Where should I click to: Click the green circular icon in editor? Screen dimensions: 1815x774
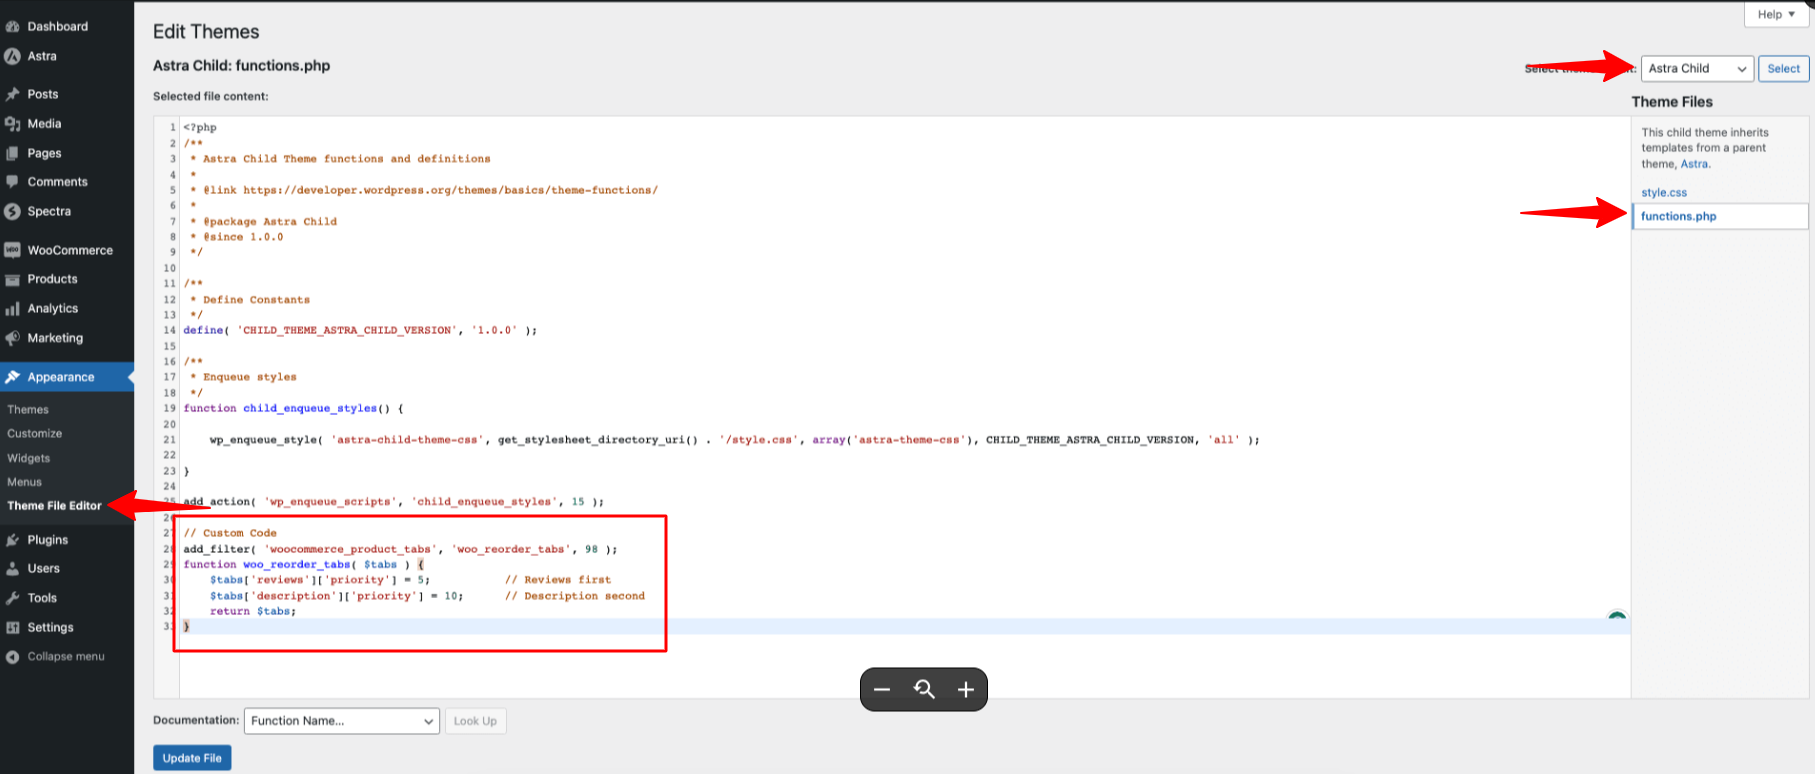(1616, 618)
